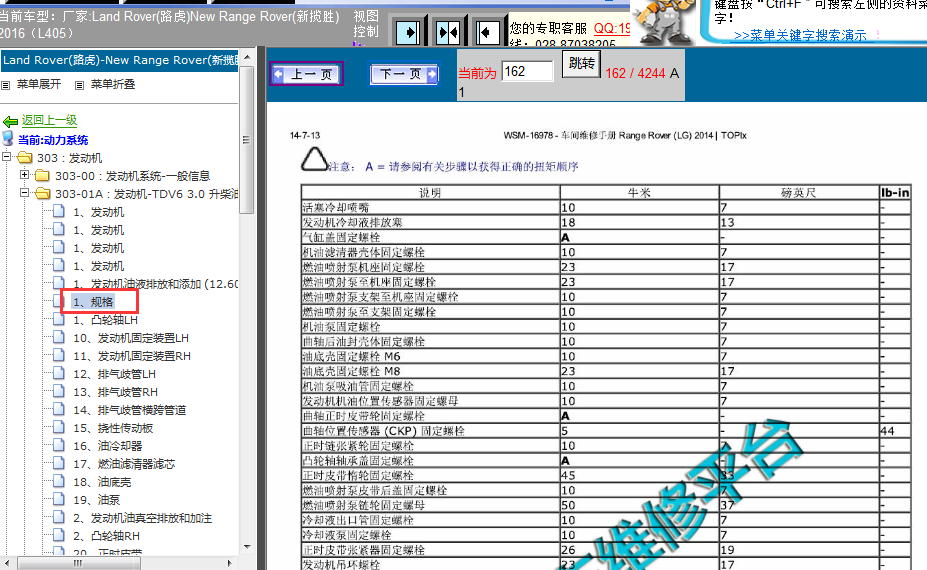Click the tree panel vertical scrollbar thumb
Image resolution: width=927 pixels, height=570 pixels.
pos(247,139)
